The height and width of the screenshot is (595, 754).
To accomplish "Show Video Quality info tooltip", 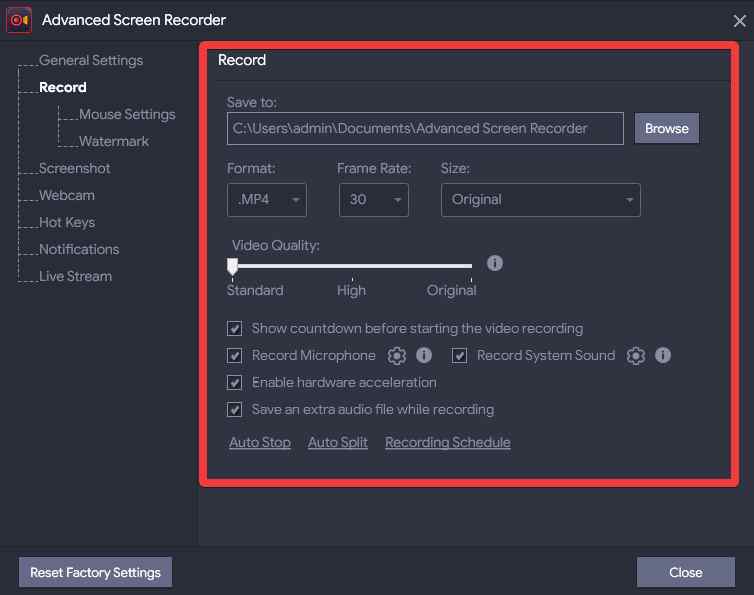I will click(494, 263).
